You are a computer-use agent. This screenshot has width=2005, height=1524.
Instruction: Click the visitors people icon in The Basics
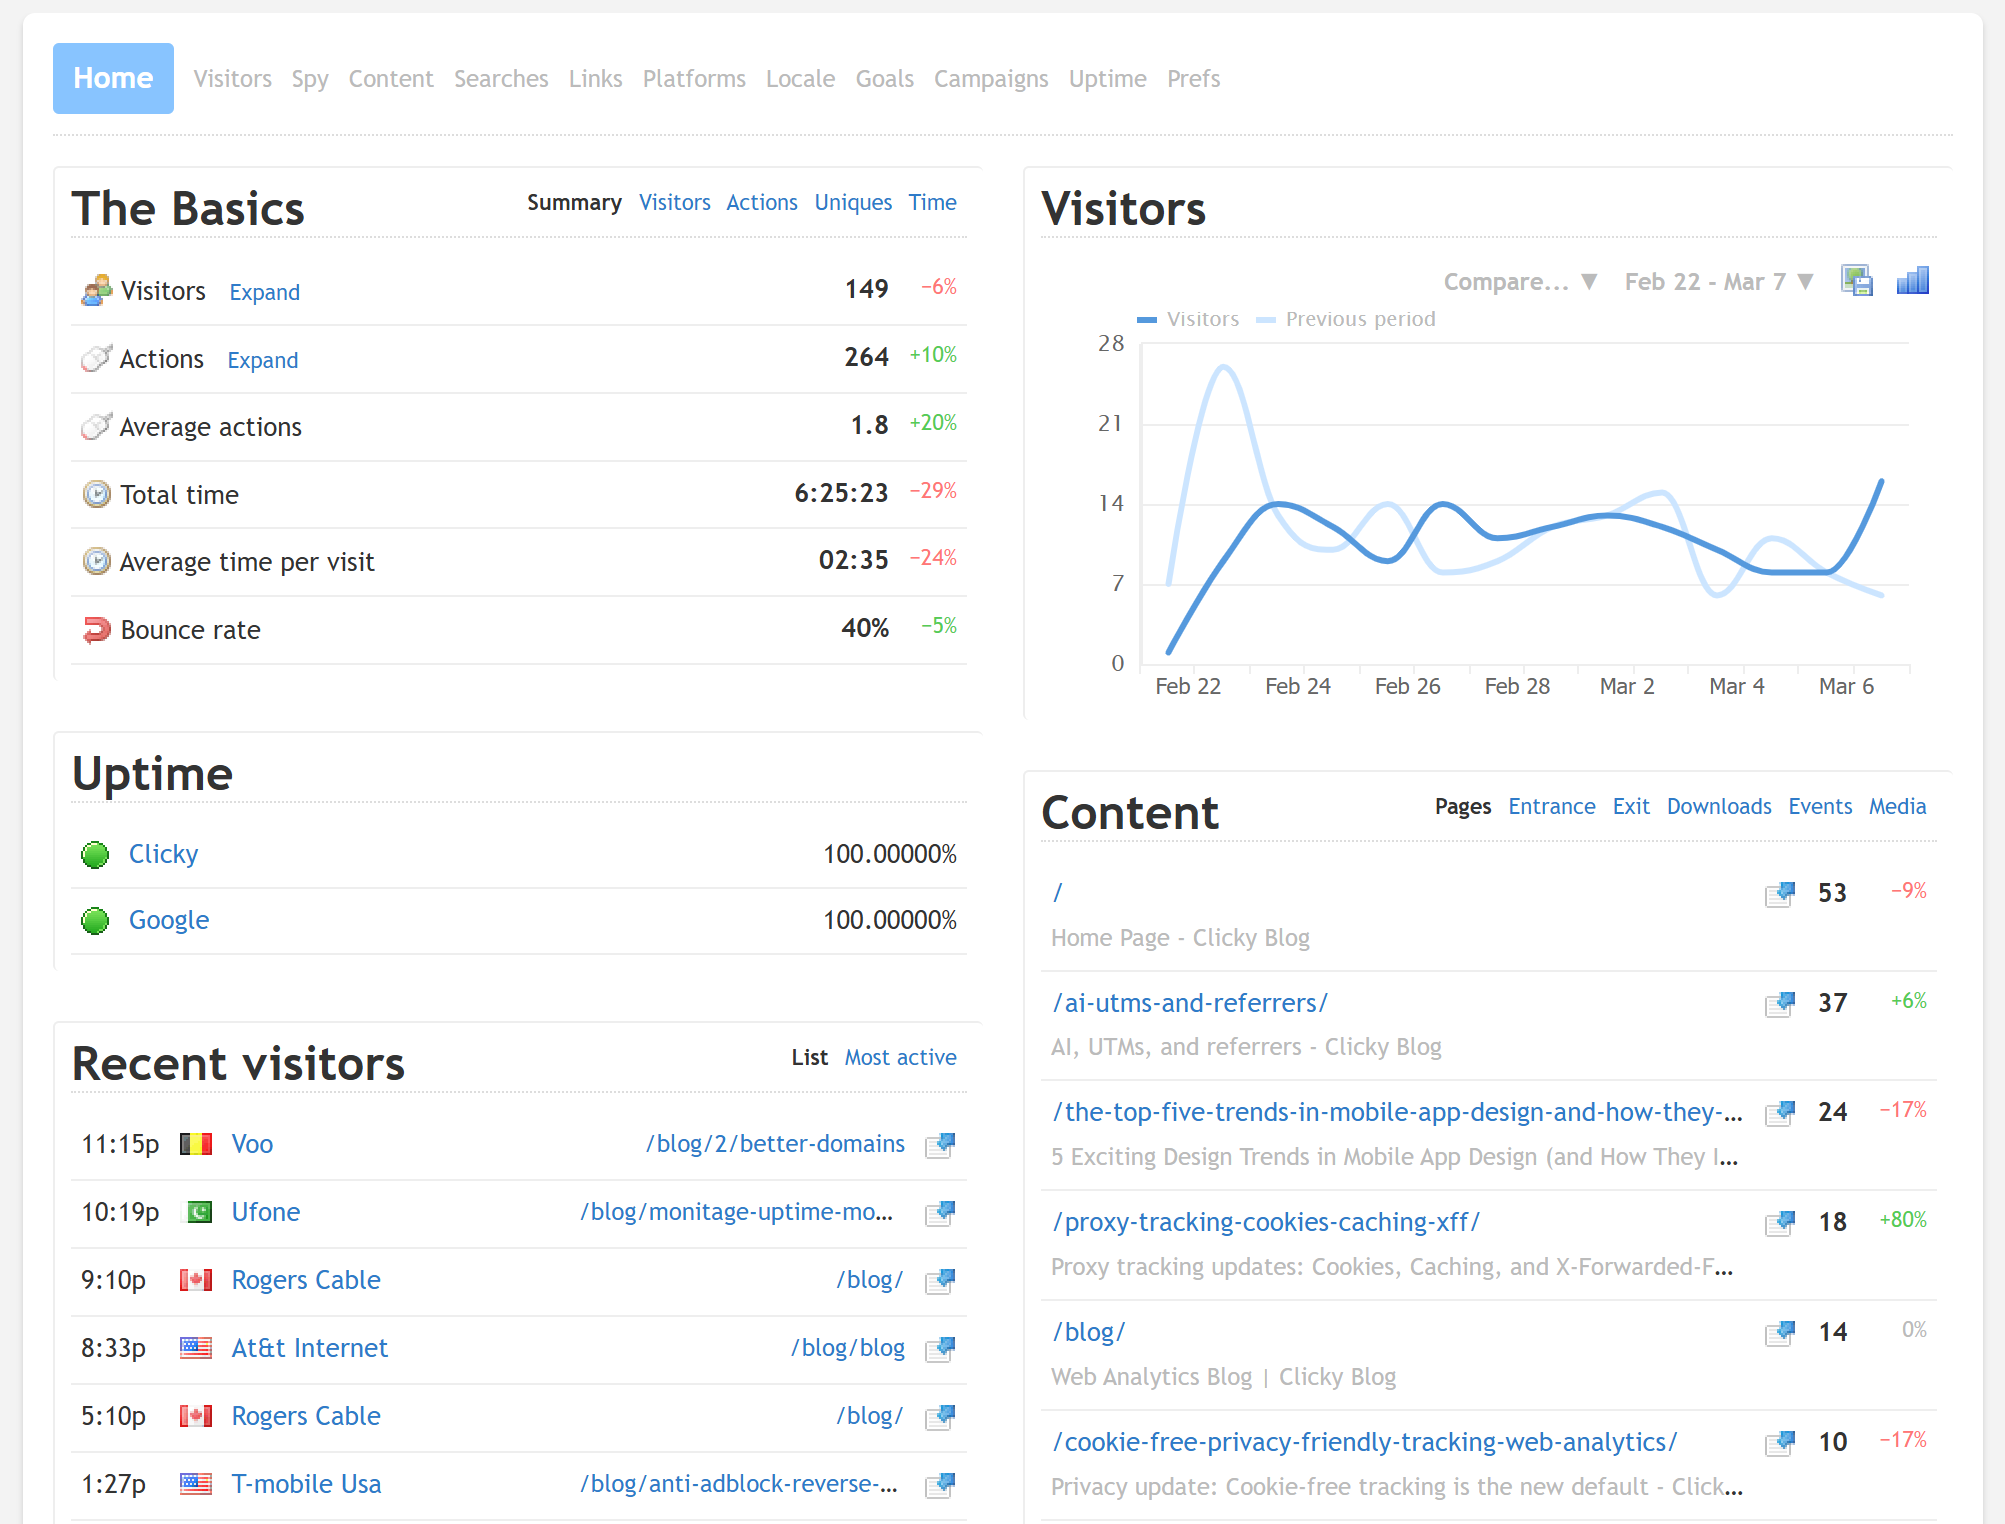tap(95, 290)
